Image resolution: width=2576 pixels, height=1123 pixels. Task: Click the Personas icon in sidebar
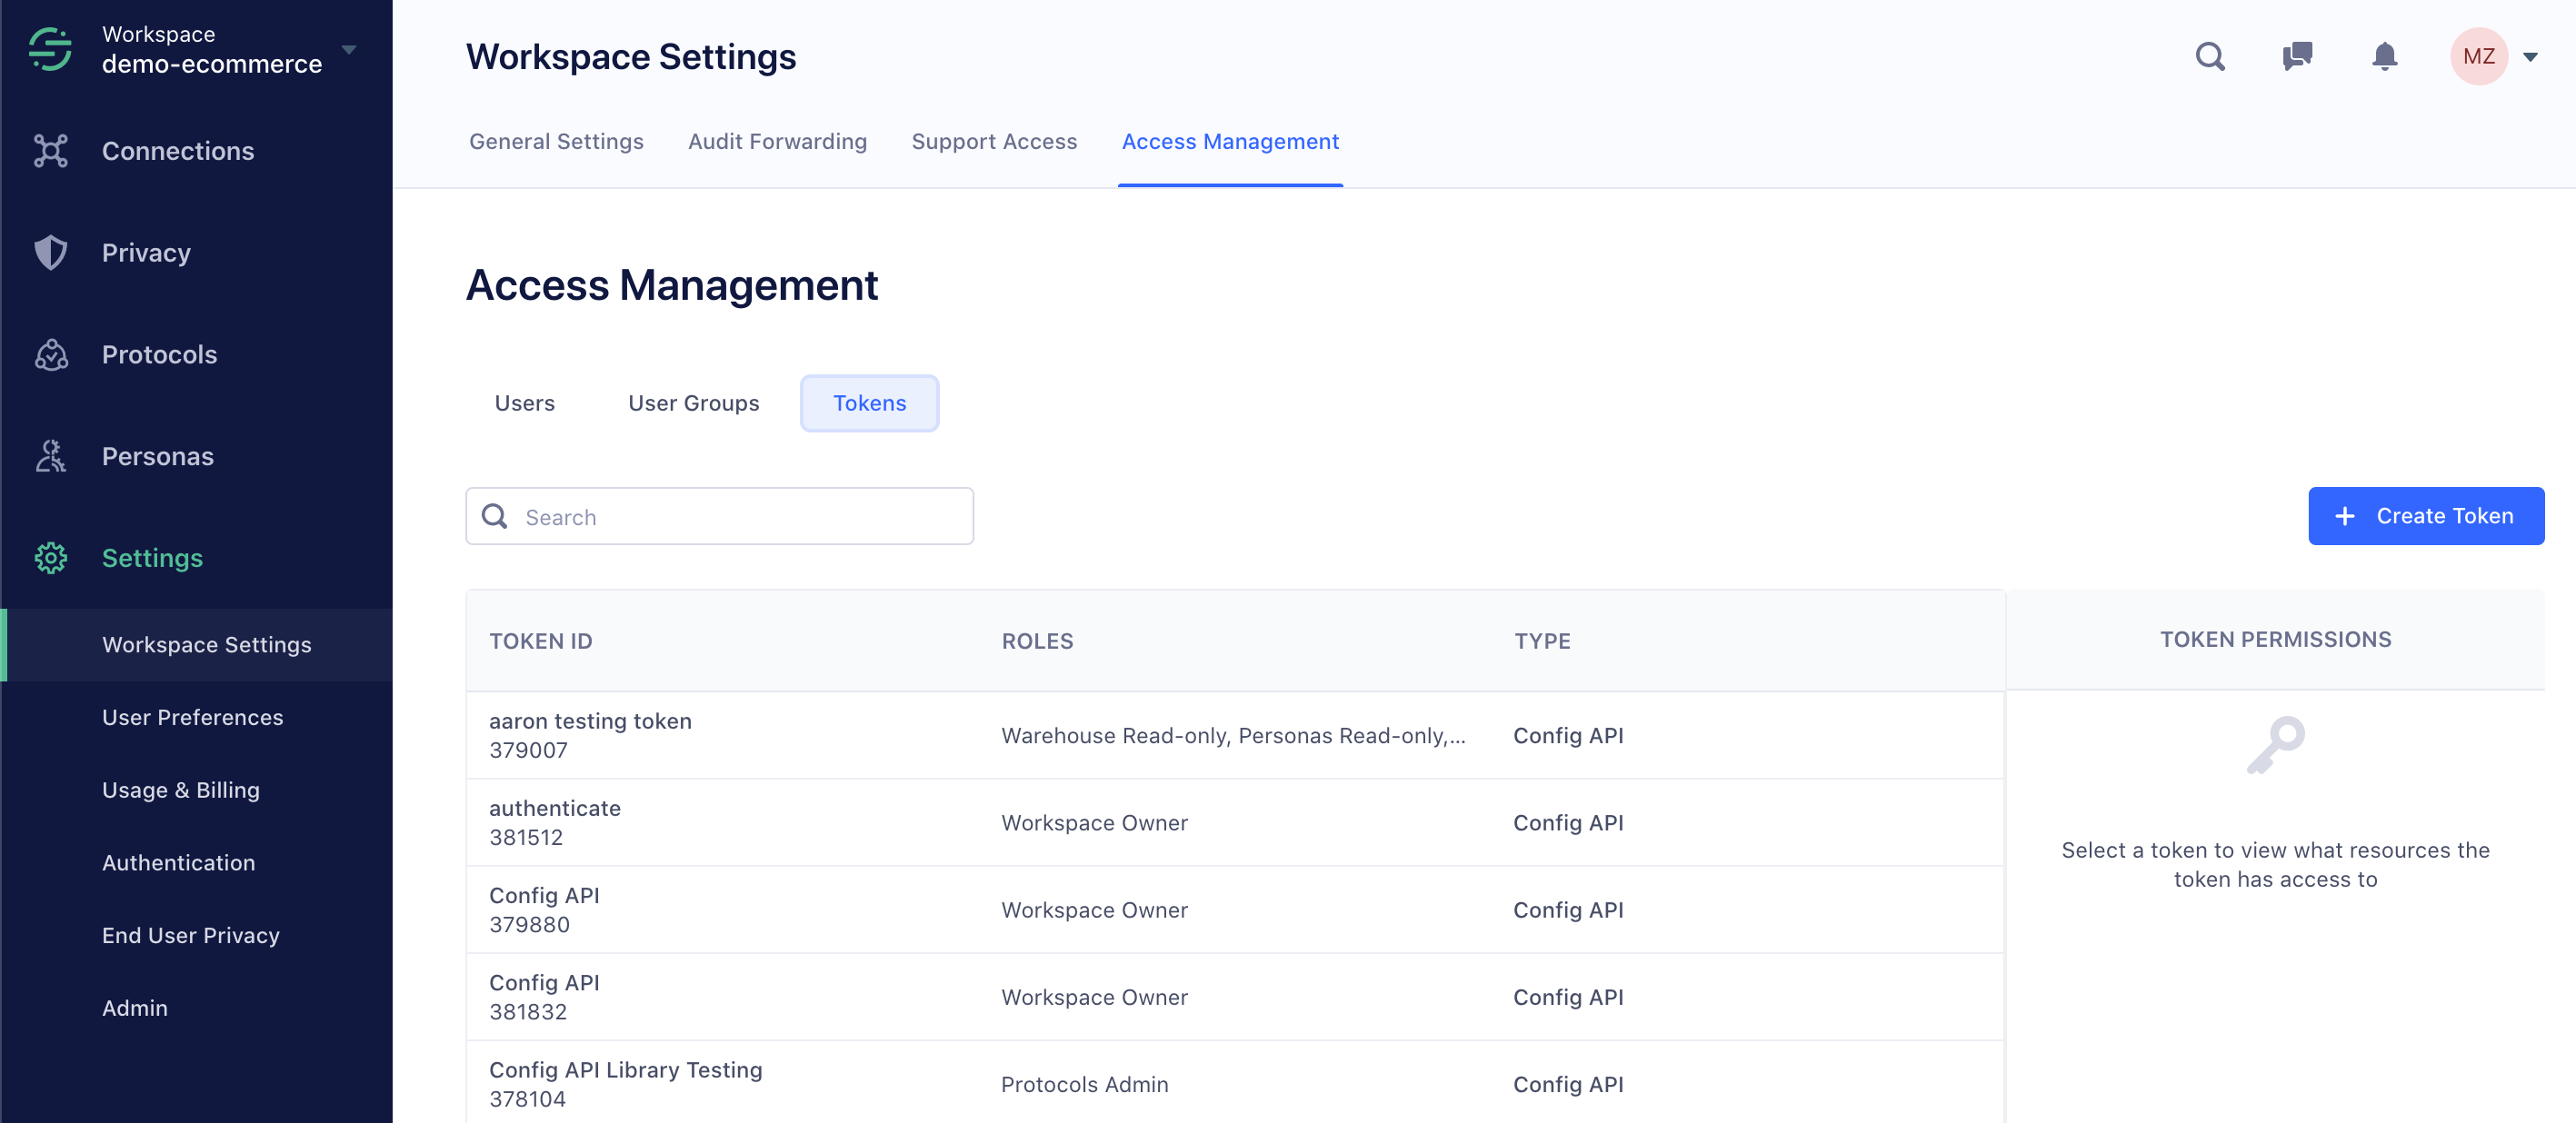pos(49,456)
